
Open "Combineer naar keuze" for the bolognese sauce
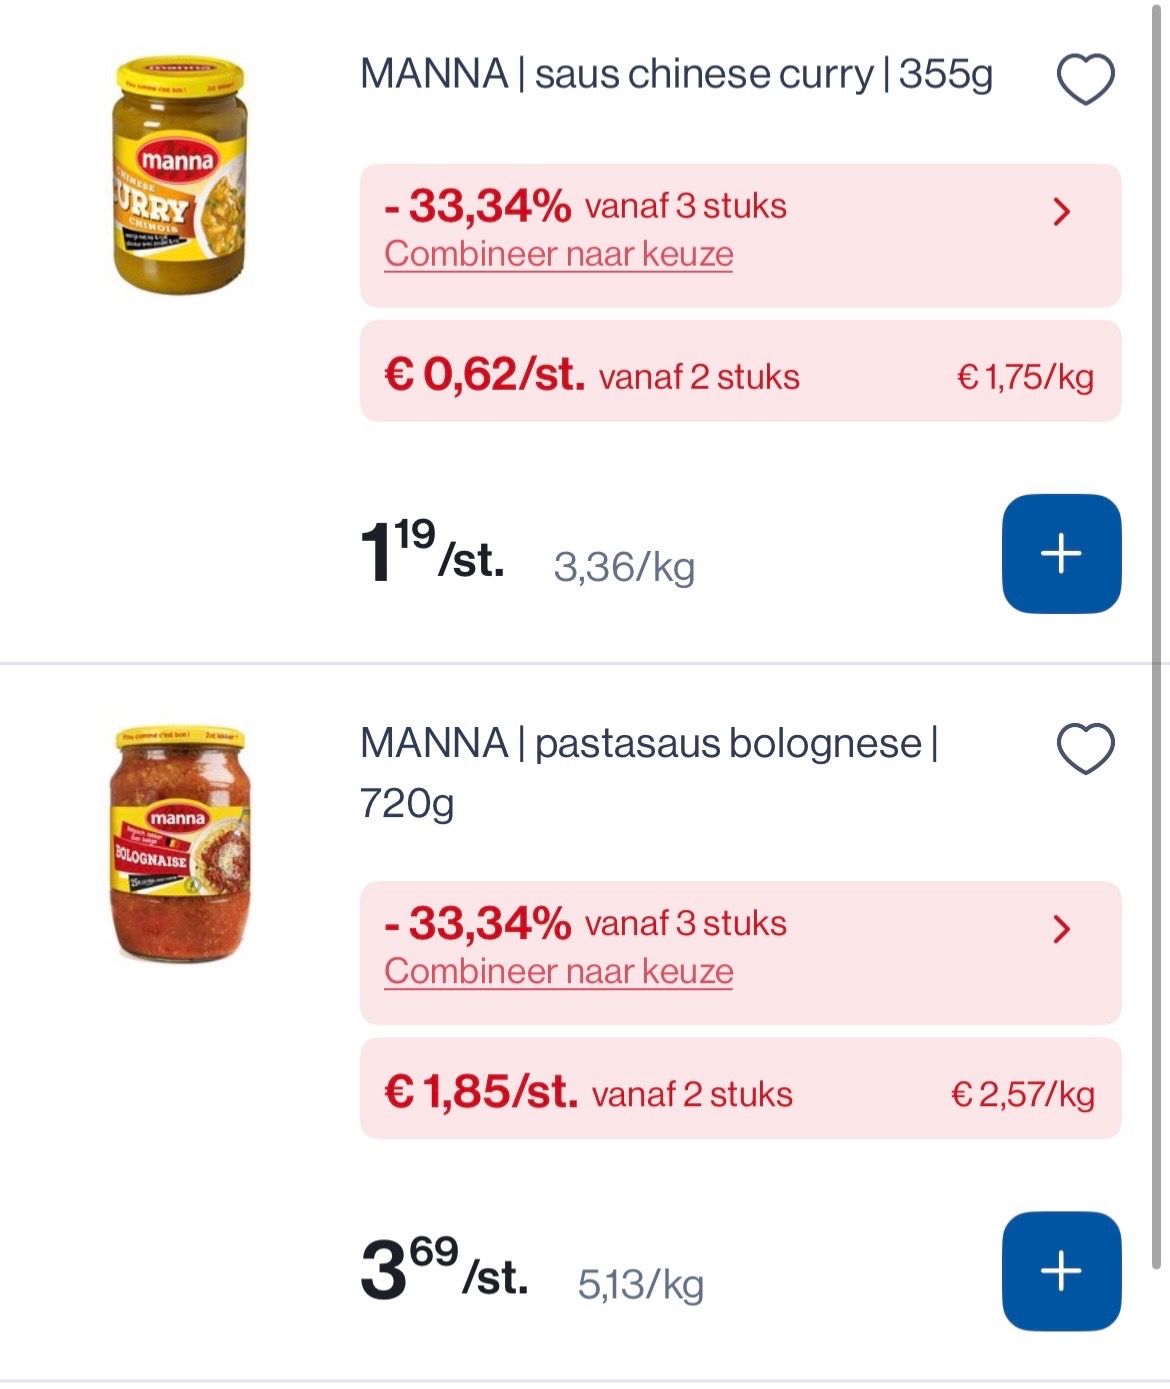pos(558,971)
